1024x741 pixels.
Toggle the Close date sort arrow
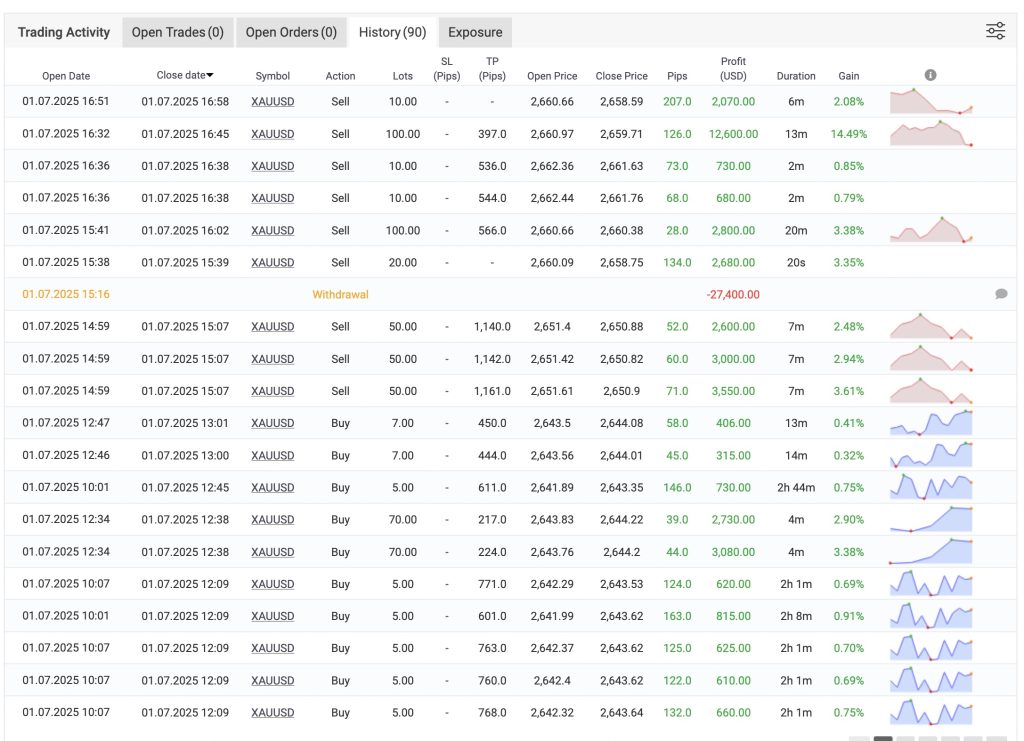tap(210, 76)
